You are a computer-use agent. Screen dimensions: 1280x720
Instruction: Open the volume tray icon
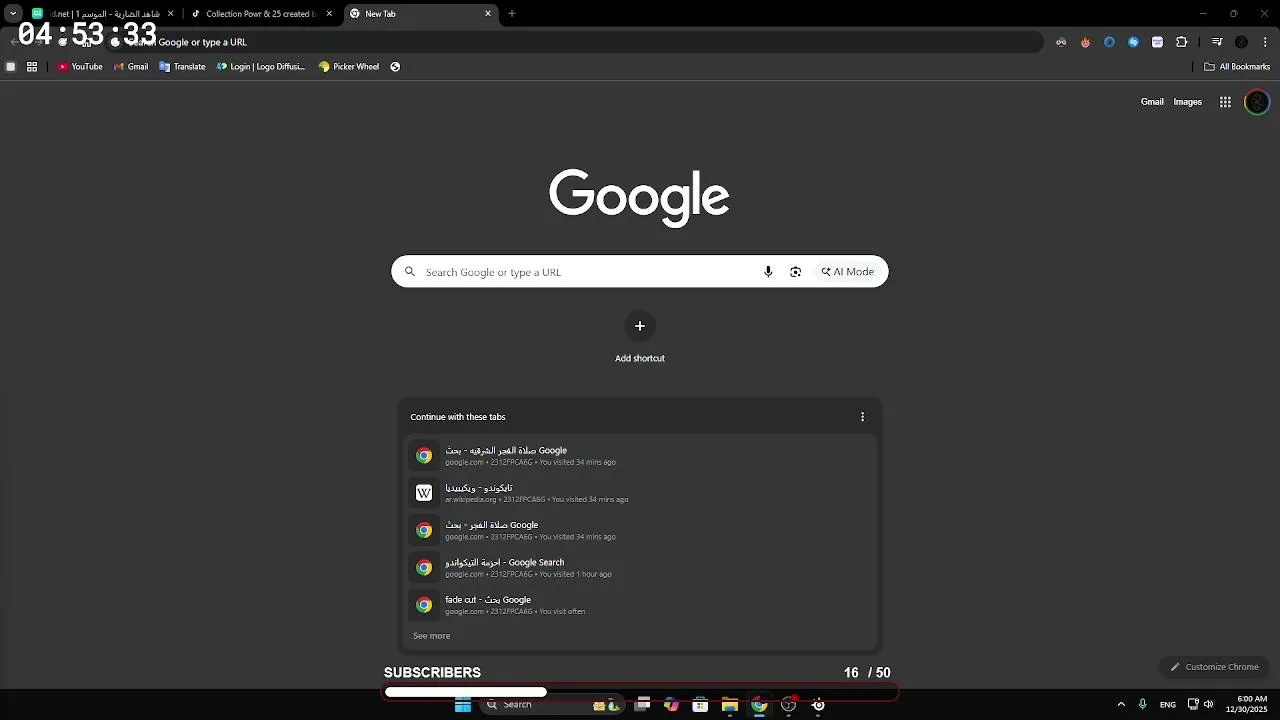pyautogui.click(x=1208, y=705)
